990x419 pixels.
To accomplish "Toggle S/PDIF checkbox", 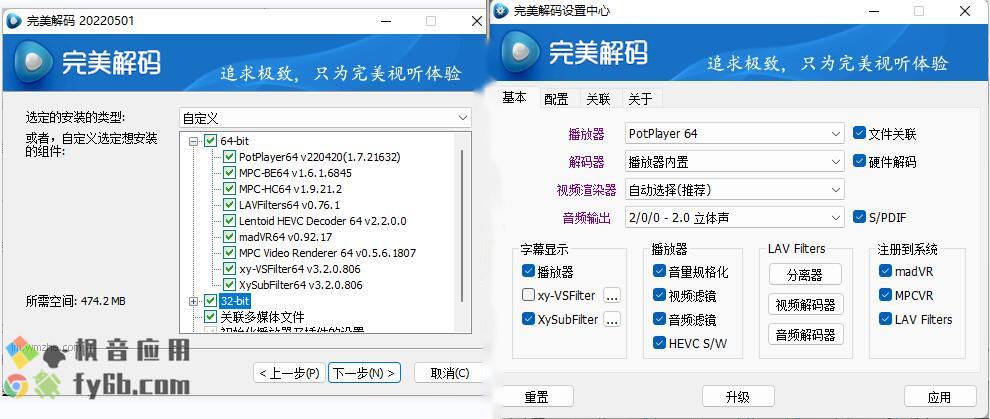I will coord(859,217).
